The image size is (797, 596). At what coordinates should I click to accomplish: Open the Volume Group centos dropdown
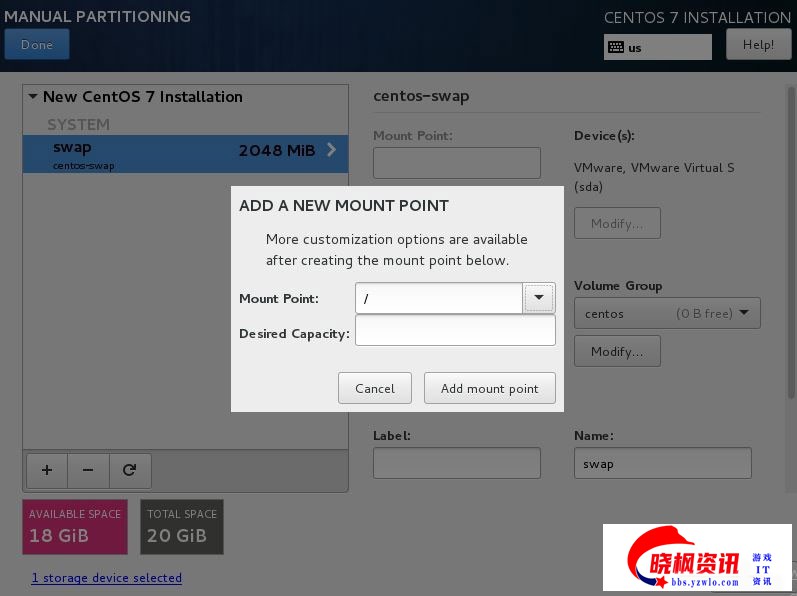coord(667,313)
